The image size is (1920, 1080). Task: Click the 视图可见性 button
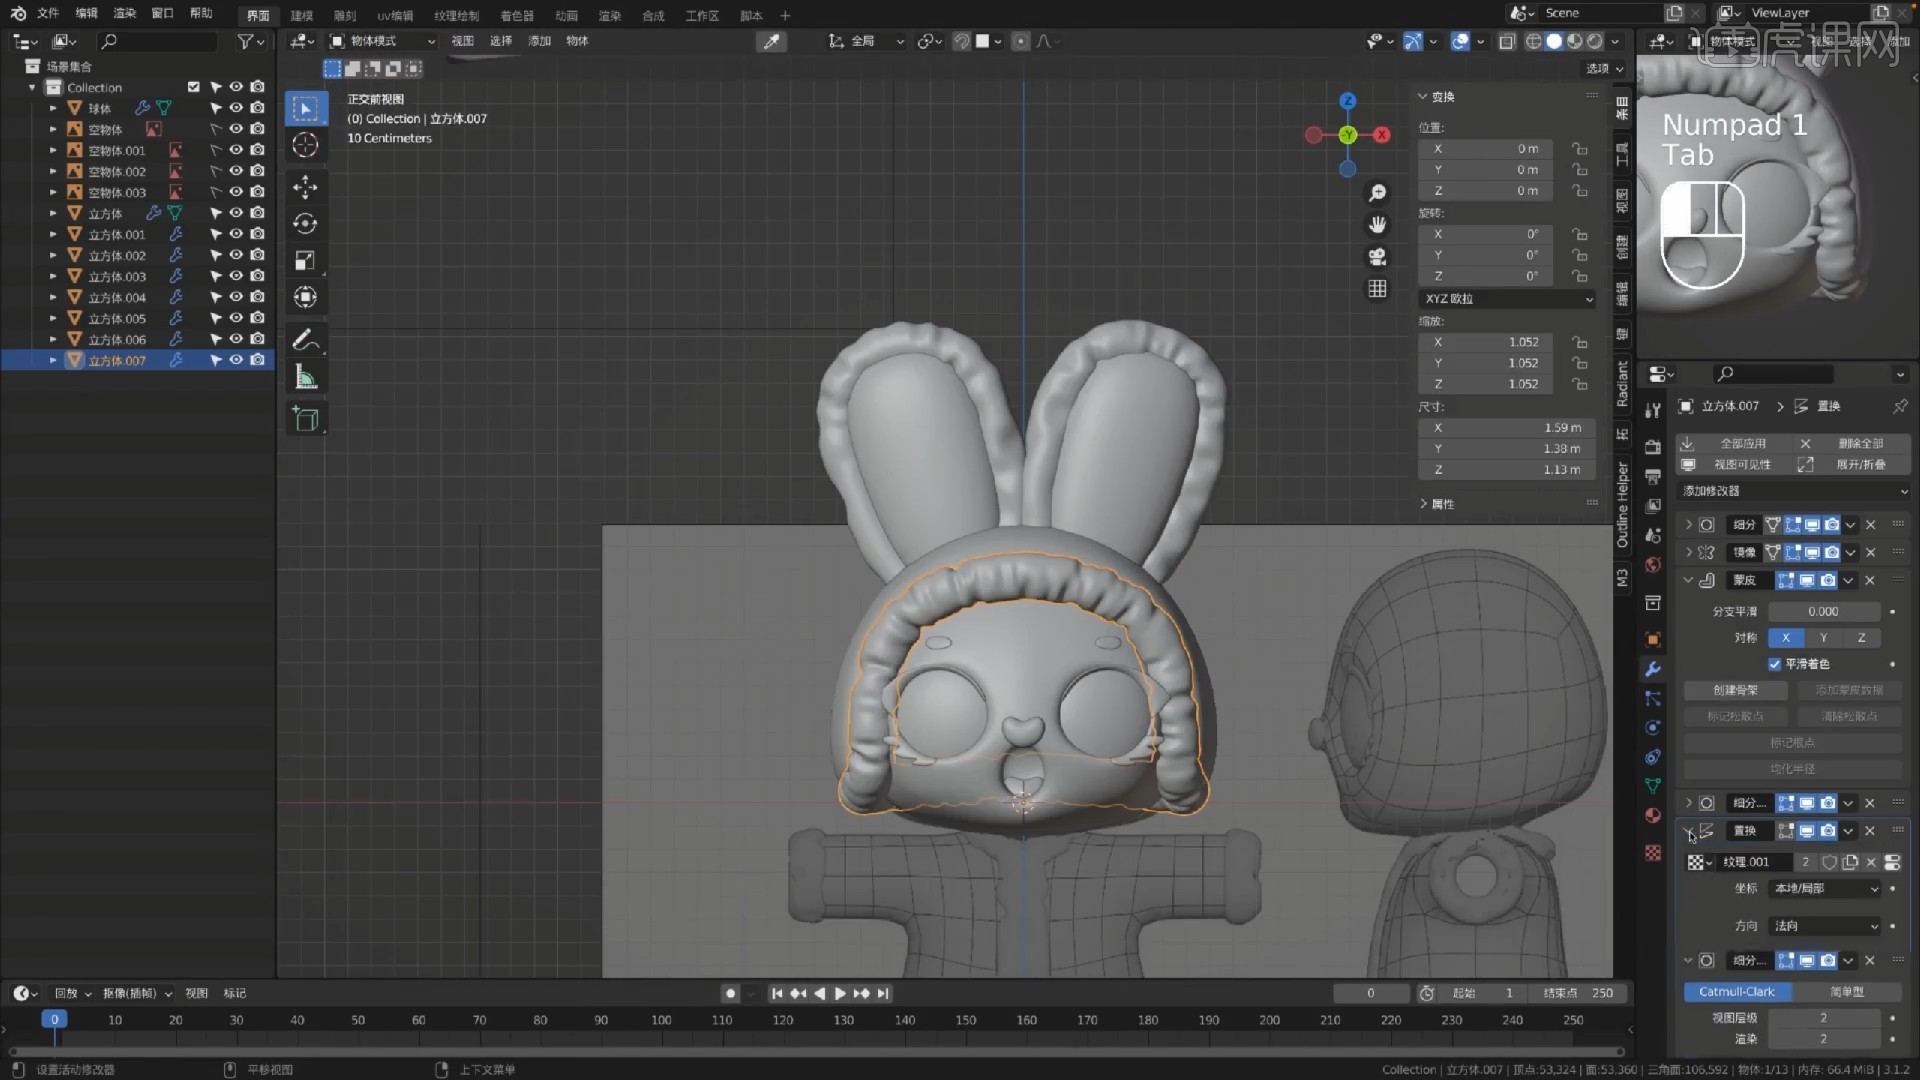tap(1735, 465)
